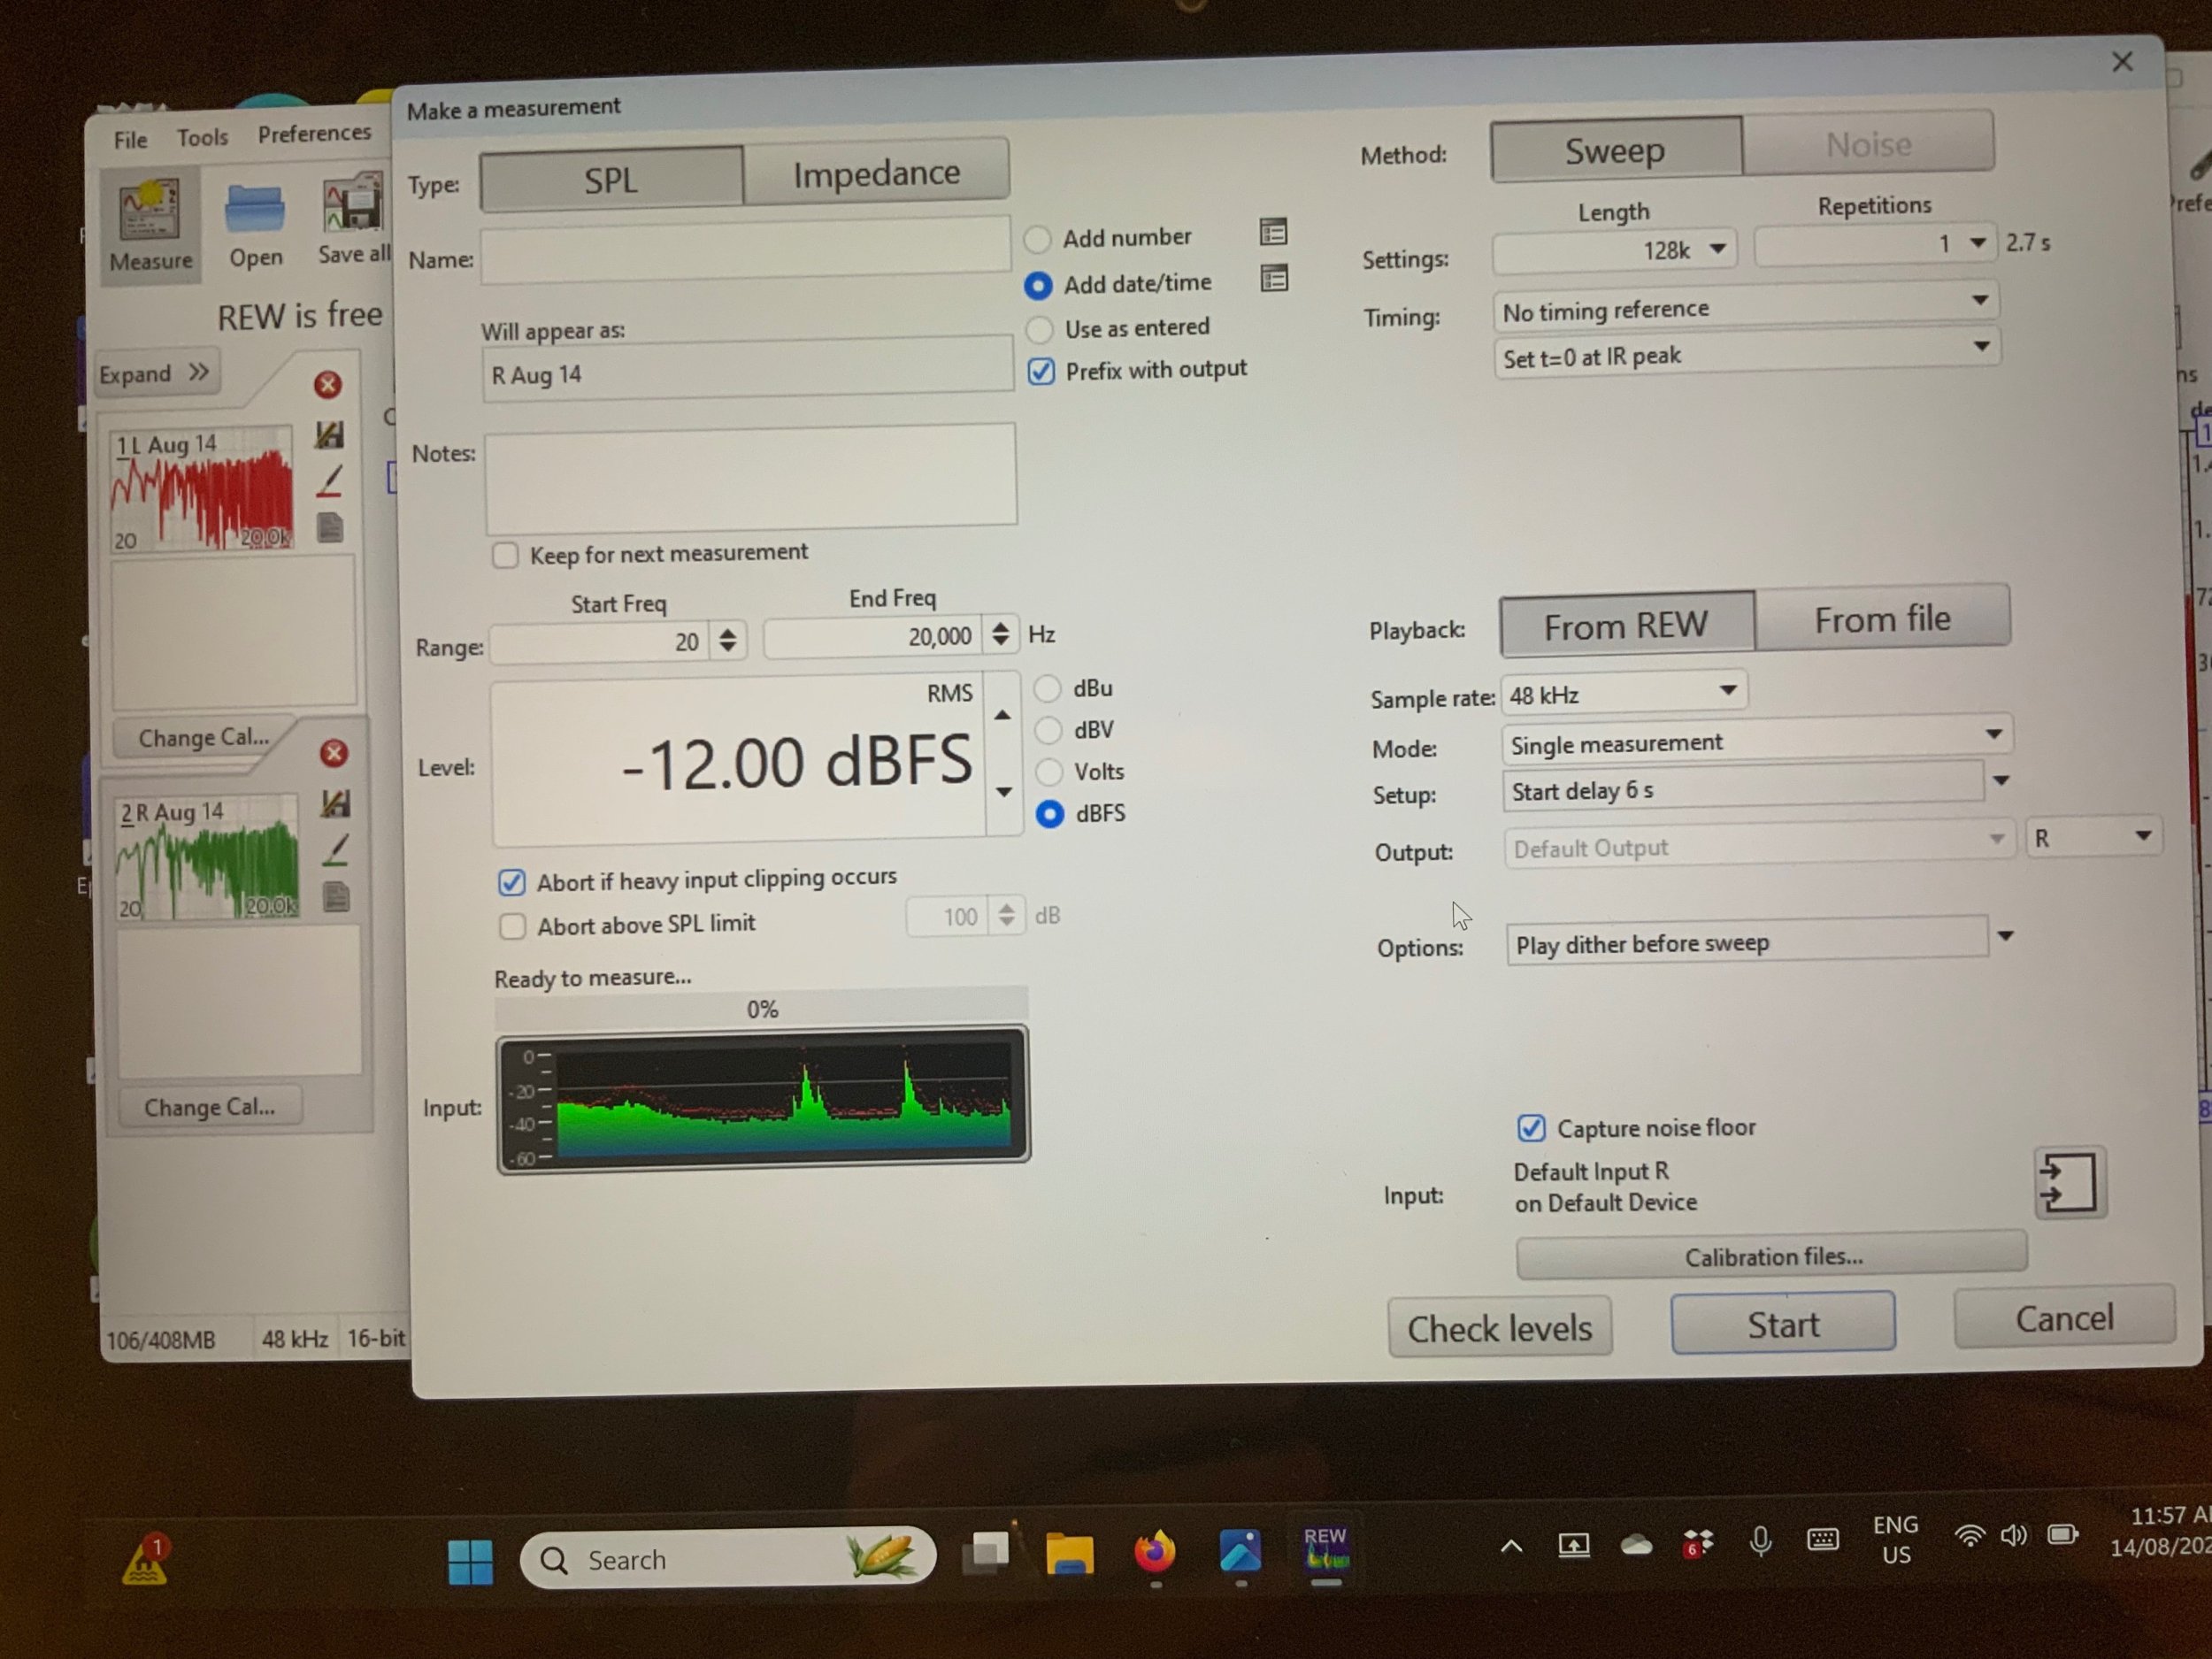Screen dimensions: 2212x1659
Task: Select the dBV level unit radio button
Action: point(1048,731)
